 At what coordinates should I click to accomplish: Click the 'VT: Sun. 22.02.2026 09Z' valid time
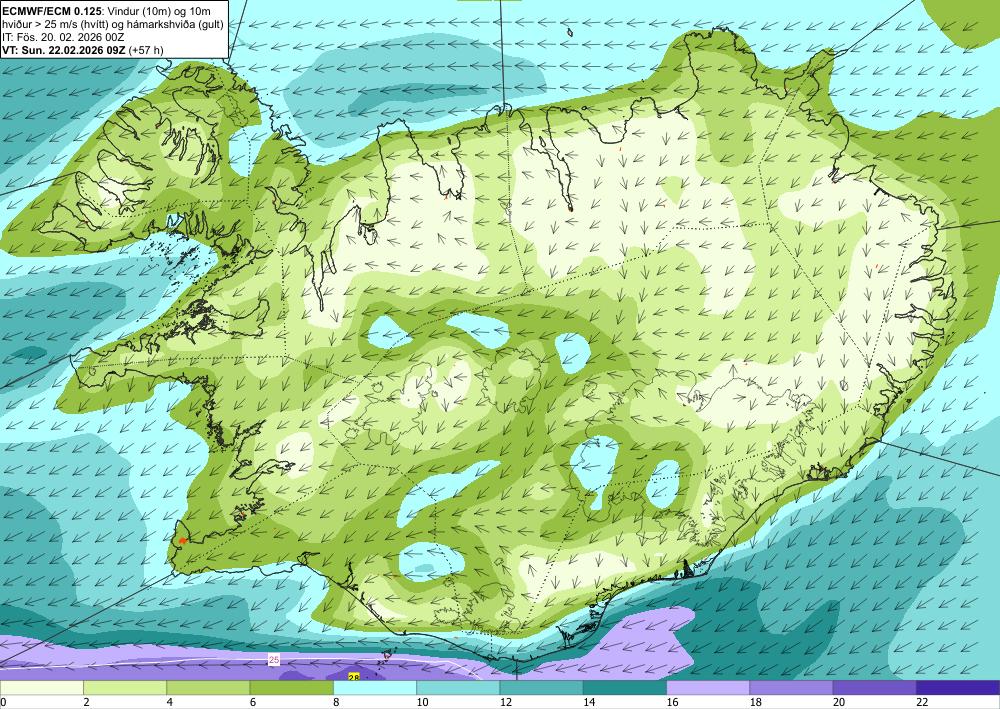click(x=64, y=50)
